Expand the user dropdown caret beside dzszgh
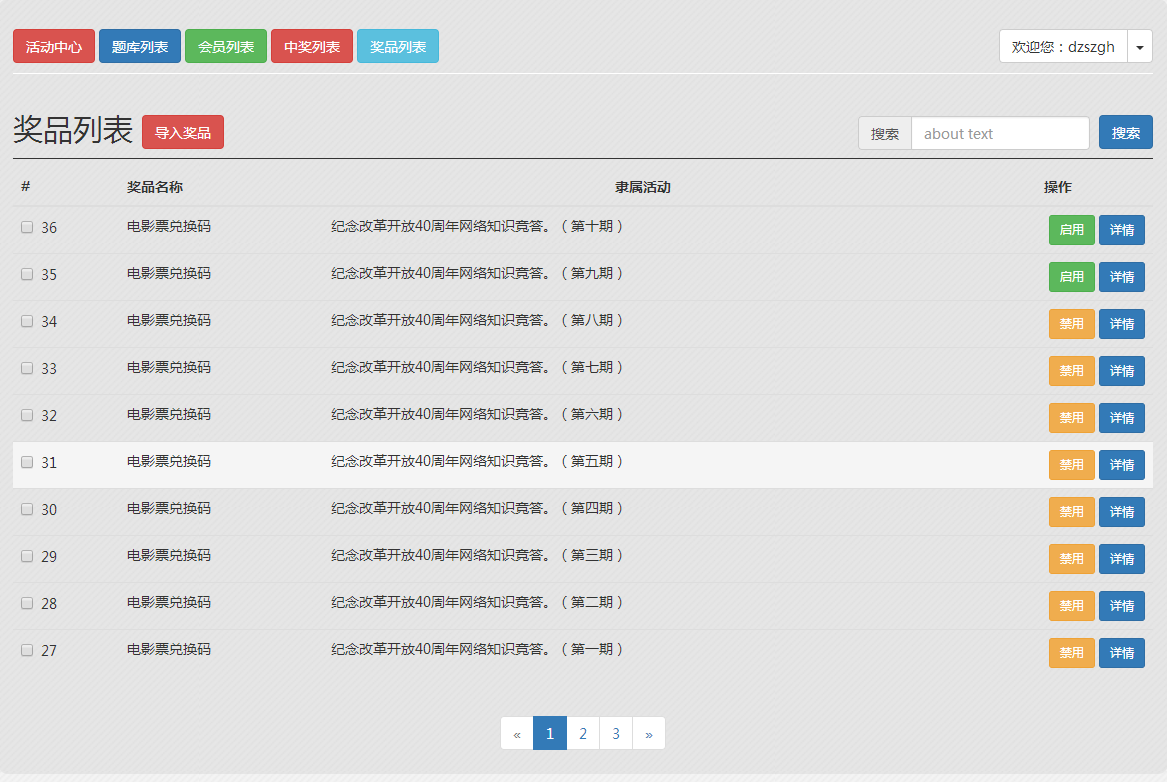This screenshot has width=1167, height=782. pos(1140,47)
